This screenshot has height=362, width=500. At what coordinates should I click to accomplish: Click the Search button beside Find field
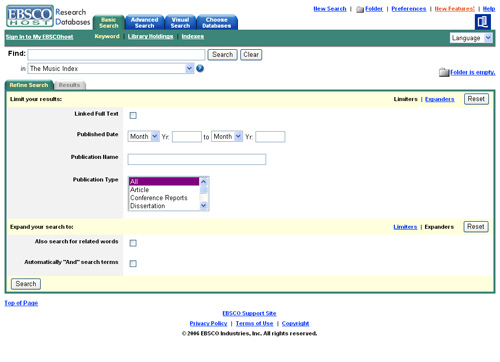(x=223, y=55)
